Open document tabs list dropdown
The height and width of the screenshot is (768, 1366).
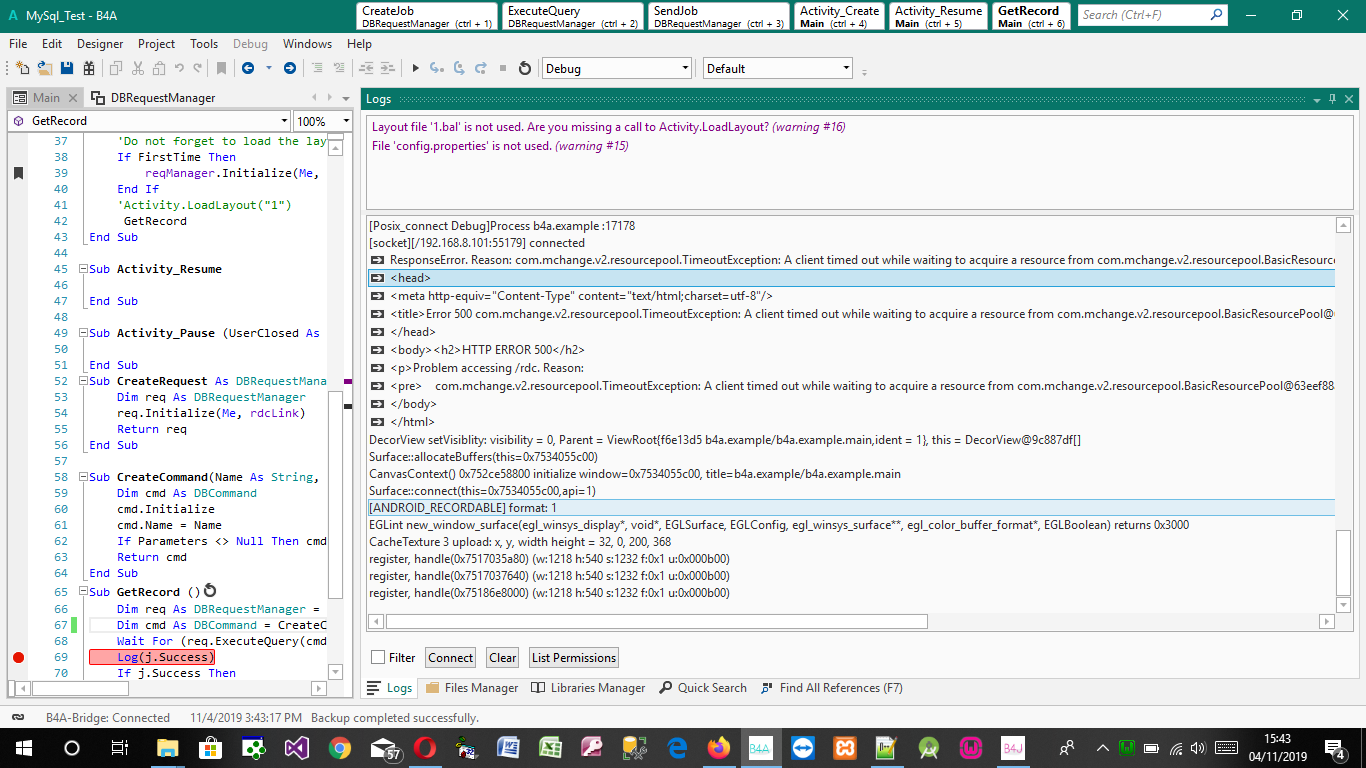coord(346,98)
